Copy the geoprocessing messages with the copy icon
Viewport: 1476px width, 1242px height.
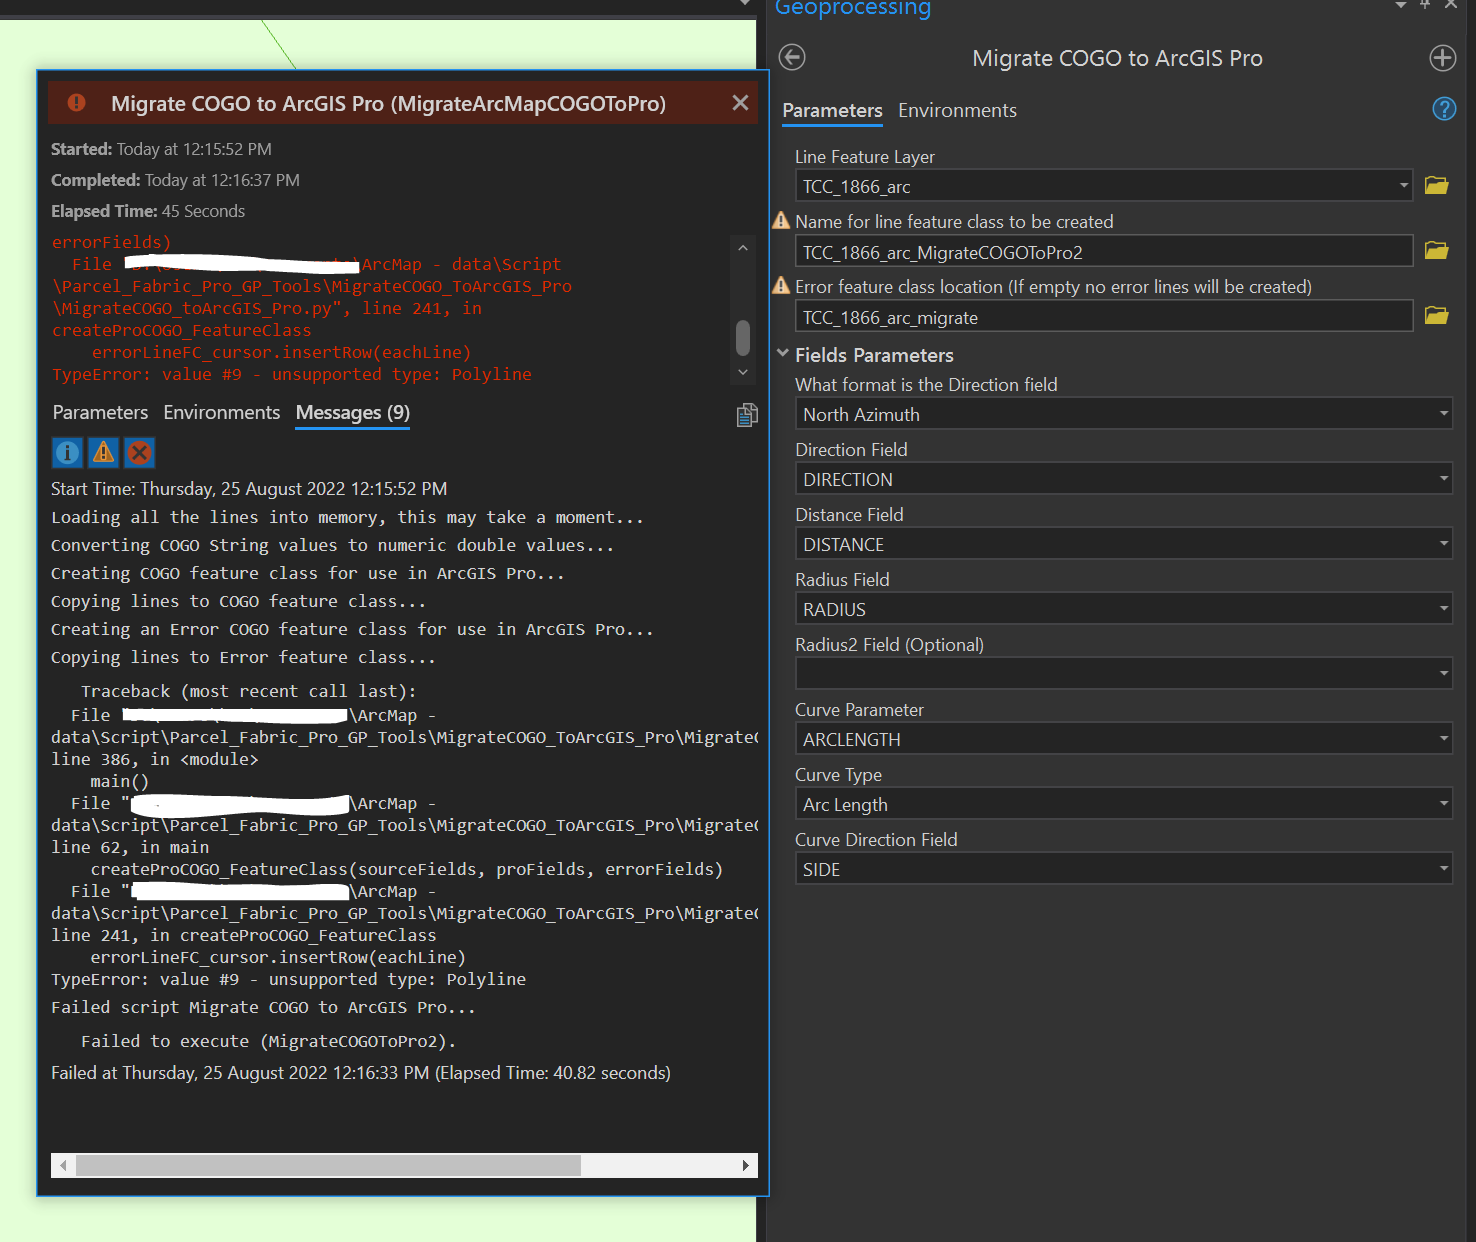(746, 414)
